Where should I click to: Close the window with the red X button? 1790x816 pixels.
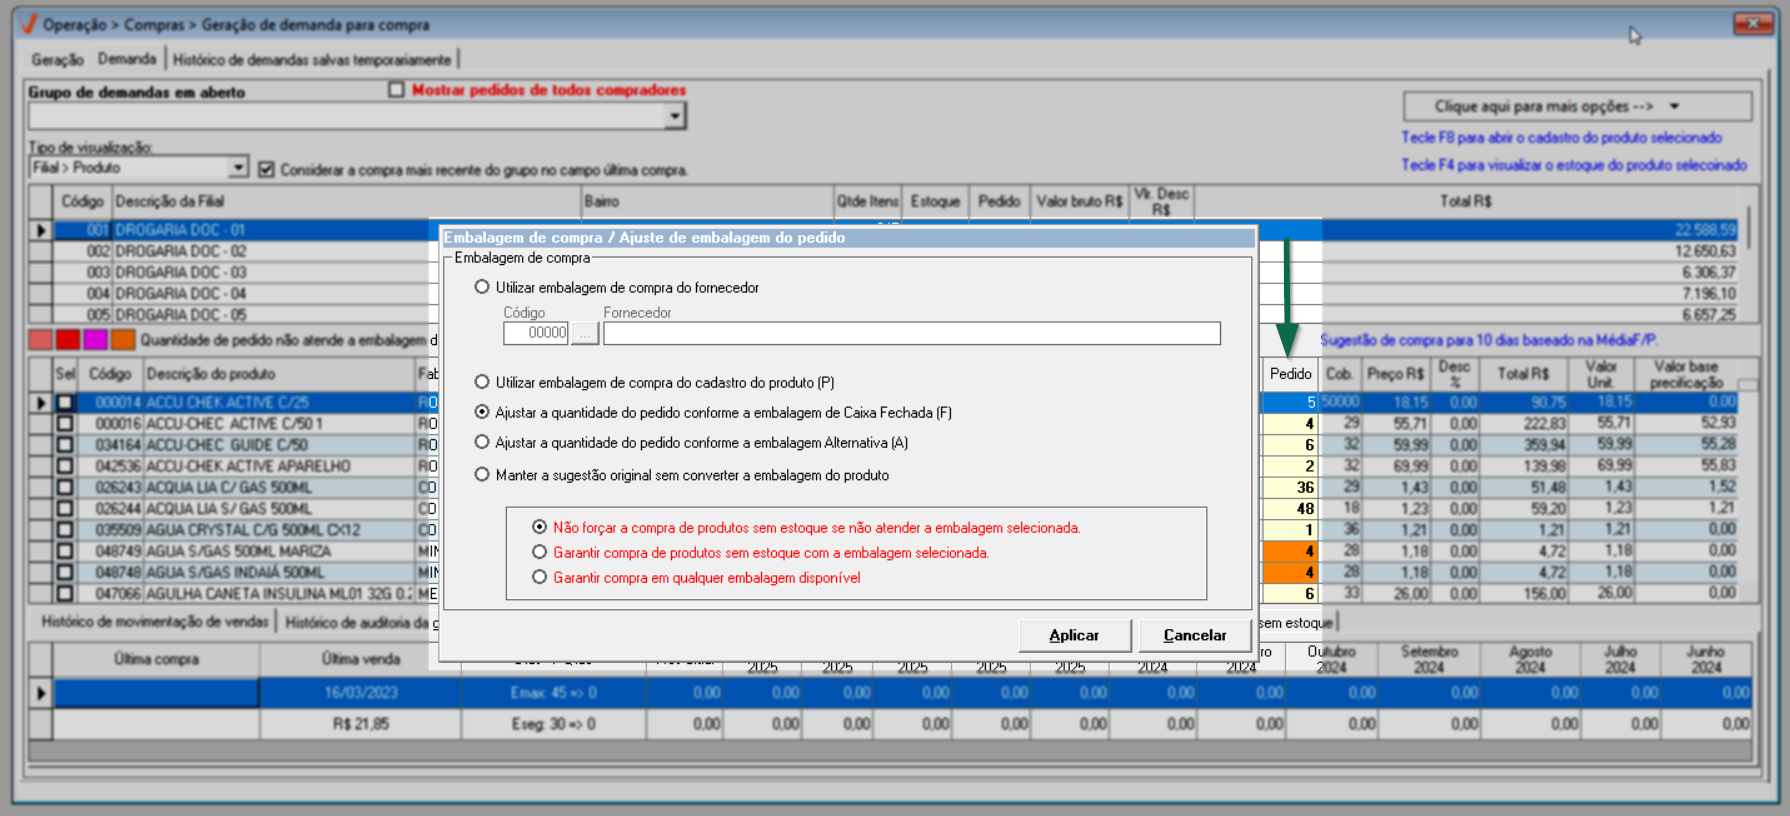click(1753, 22)
